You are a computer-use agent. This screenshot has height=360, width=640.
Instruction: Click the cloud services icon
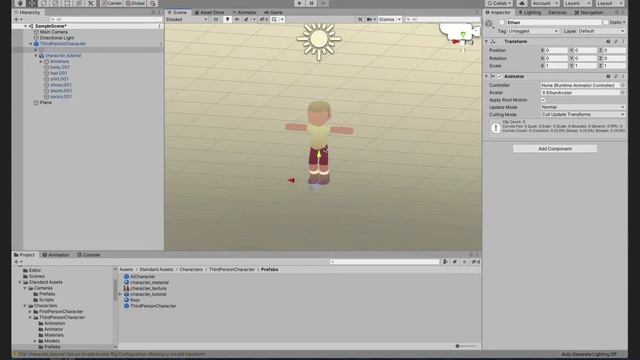coord(522,3)
